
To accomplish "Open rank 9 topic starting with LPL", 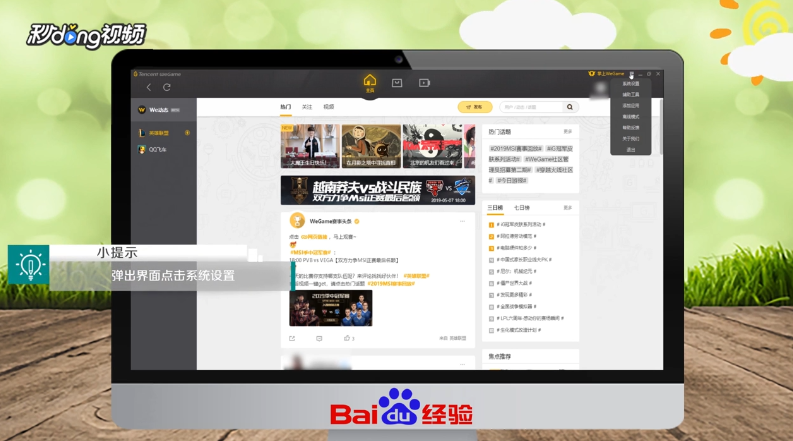I will click(530, 318).
